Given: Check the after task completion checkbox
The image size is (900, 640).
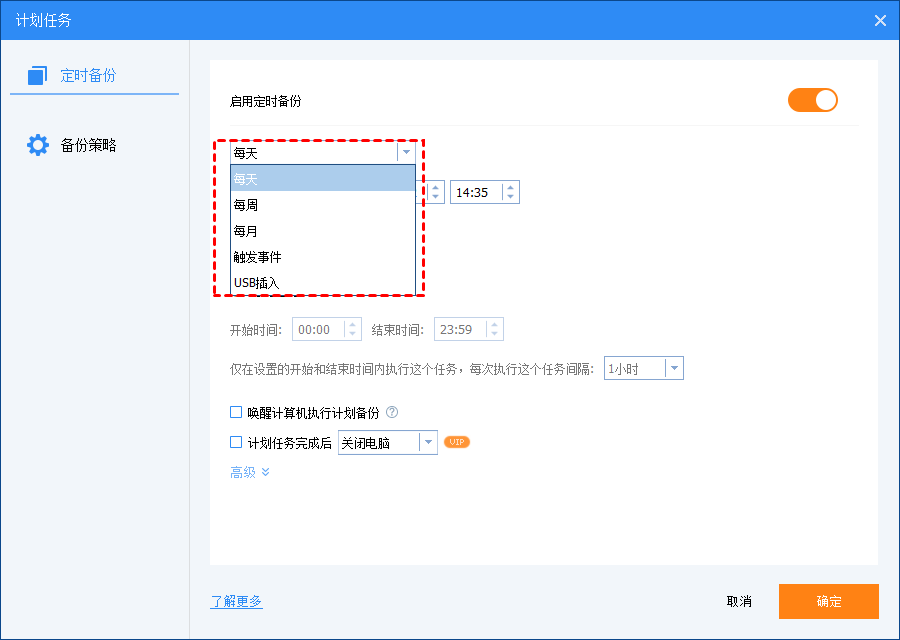Looking at the screenshot, I should pos(236,442).
